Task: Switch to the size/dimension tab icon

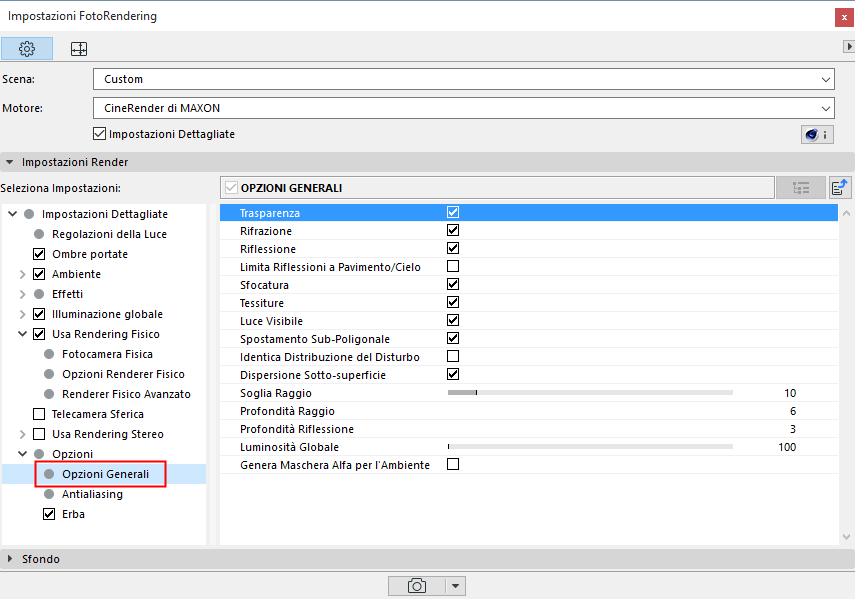Action: coord(79,49)
